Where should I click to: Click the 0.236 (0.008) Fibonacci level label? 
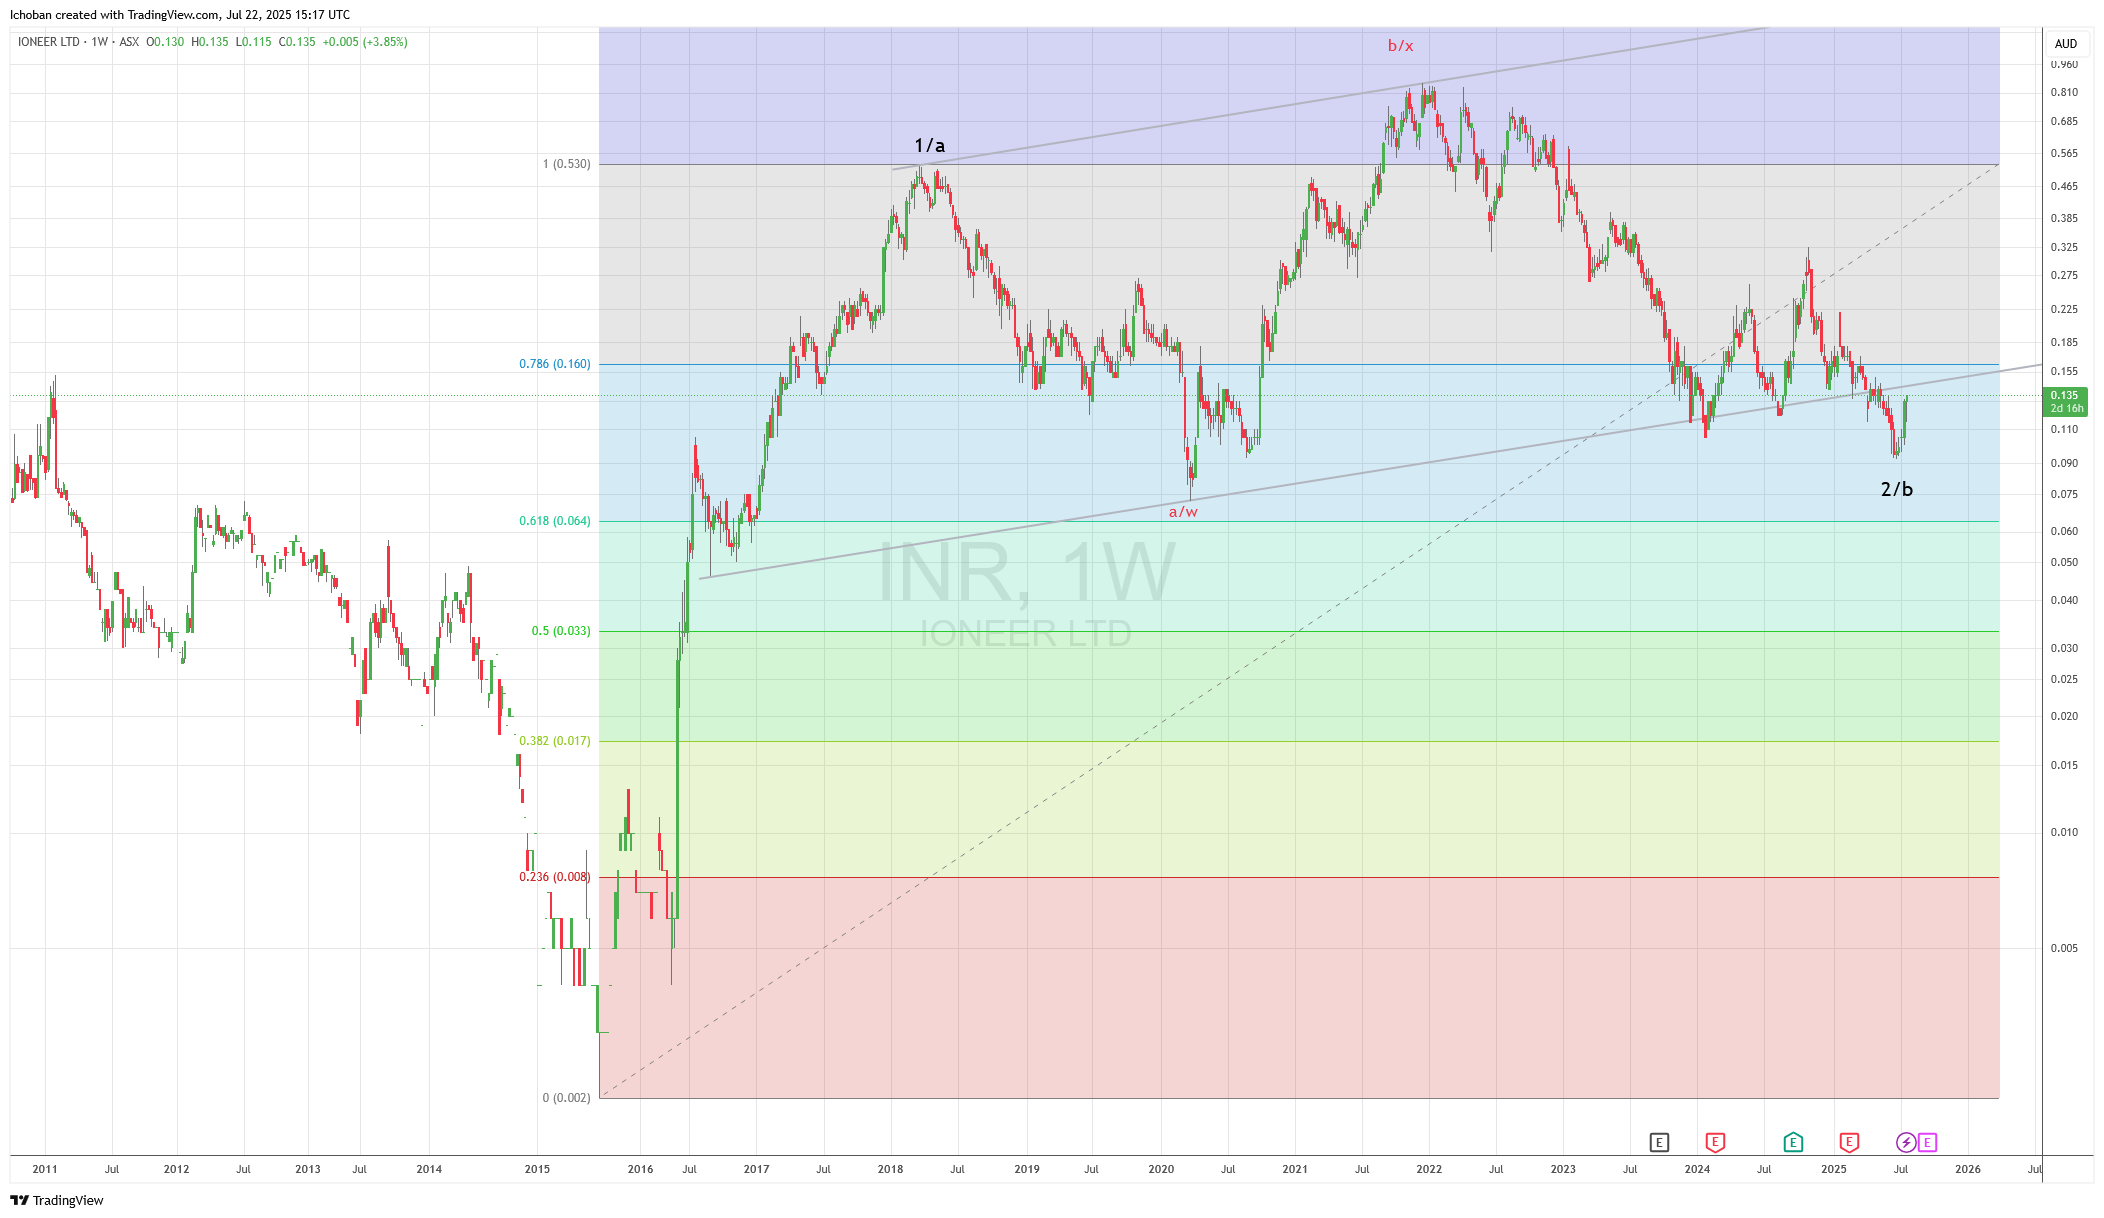click(x=554, y=877)
